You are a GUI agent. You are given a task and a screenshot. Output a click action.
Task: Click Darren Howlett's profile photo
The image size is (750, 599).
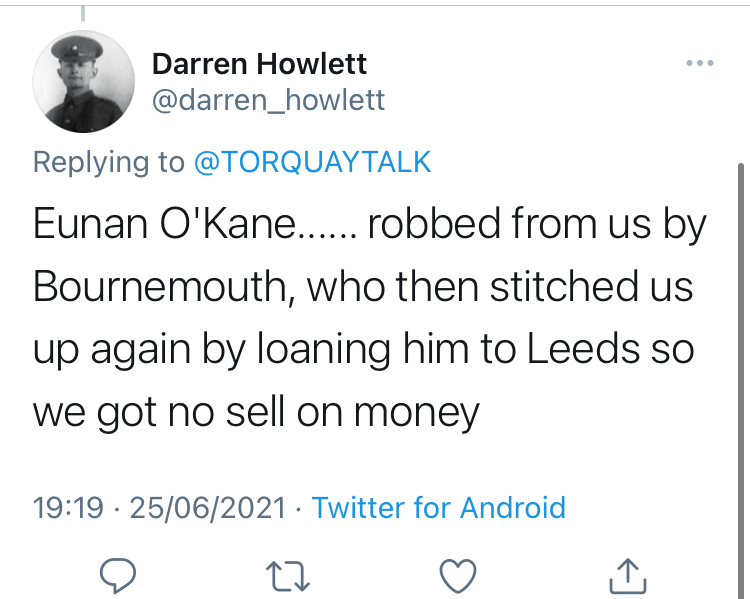pyautogui.click(x=83, y=81)
